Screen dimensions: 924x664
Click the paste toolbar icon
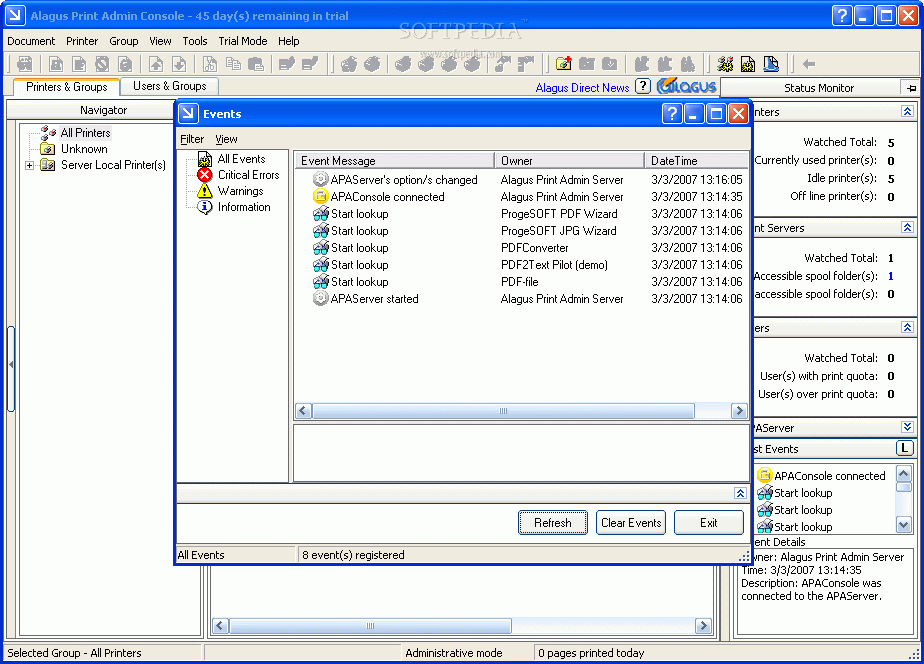point(256,64)
